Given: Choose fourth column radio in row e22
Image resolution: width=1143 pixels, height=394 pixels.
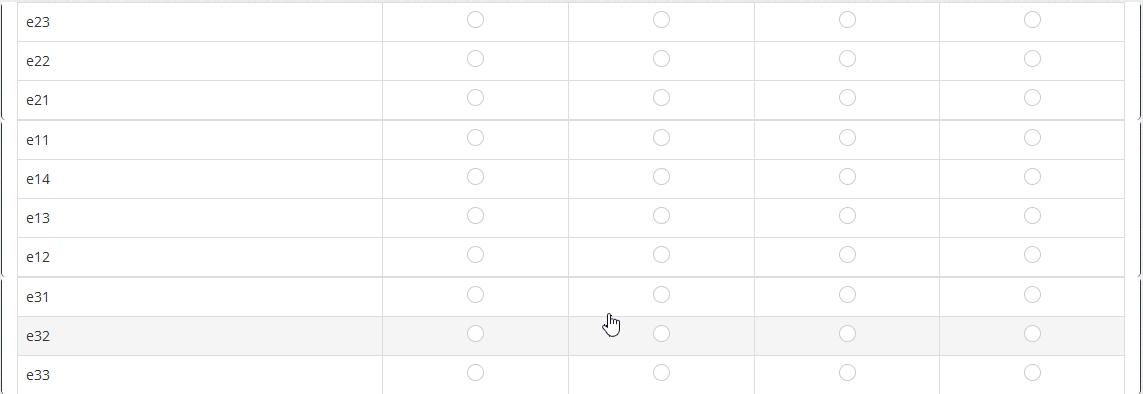Looking at the screenshot, I should [x=1032, y=58].
